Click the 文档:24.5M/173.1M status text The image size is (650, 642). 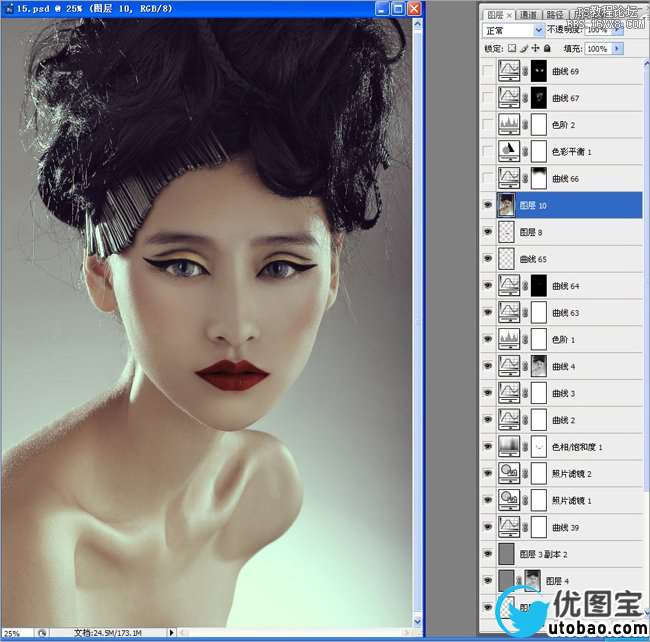pyautogui.click(x=108, y=633)
